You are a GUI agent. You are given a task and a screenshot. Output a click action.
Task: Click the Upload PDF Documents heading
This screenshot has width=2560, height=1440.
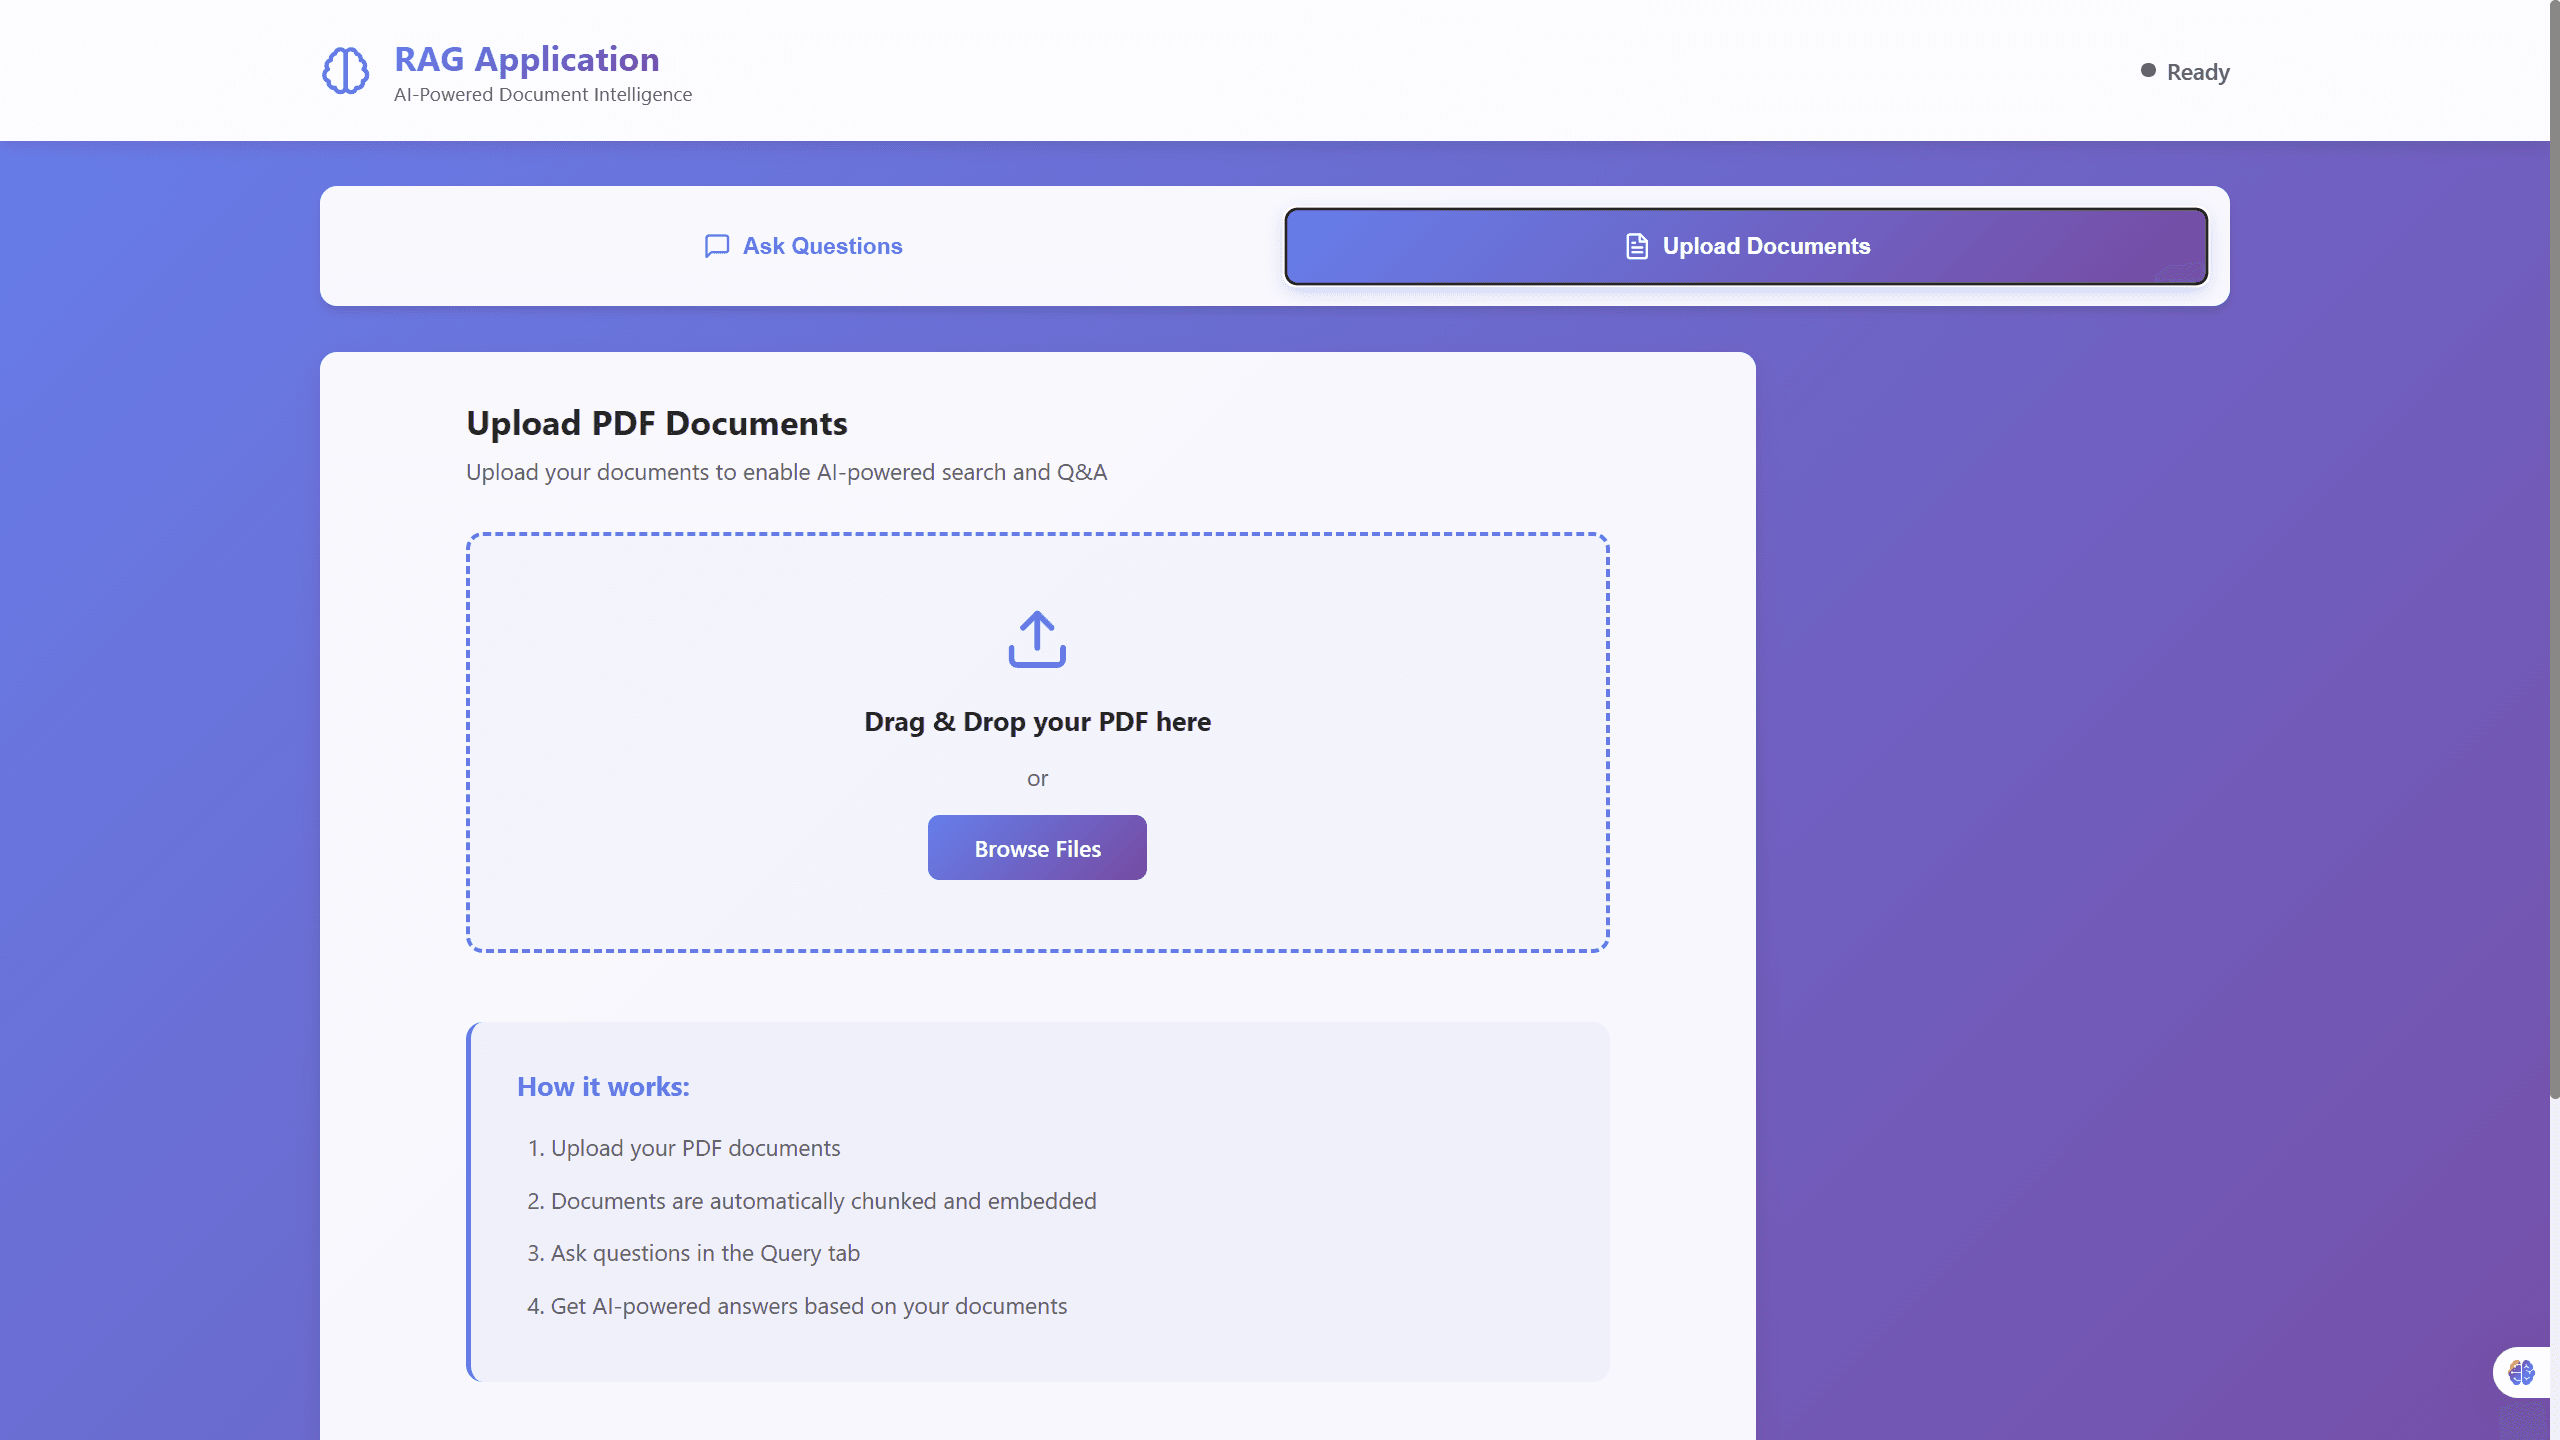(x=656, y=423)
